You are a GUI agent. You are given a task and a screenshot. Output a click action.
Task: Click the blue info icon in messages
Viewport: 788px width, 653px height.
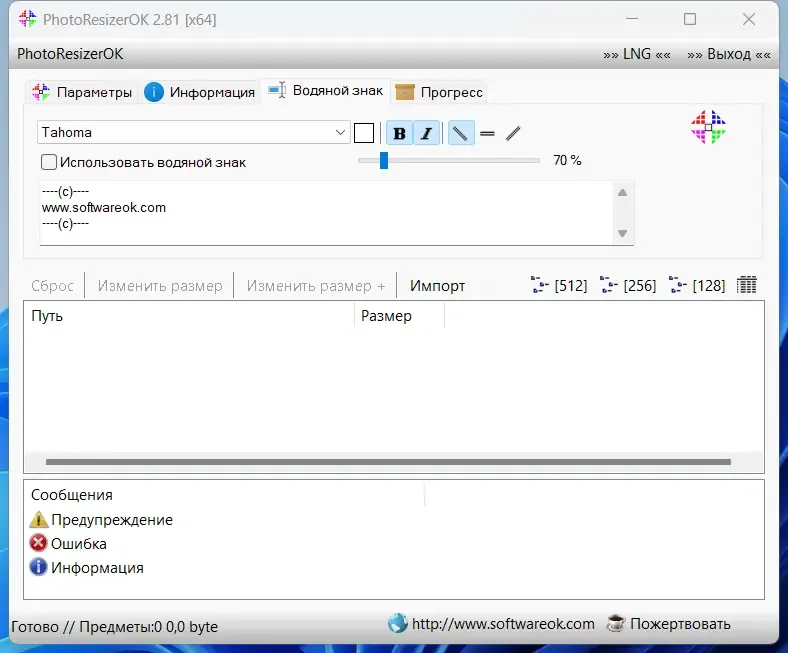[38, 567]
